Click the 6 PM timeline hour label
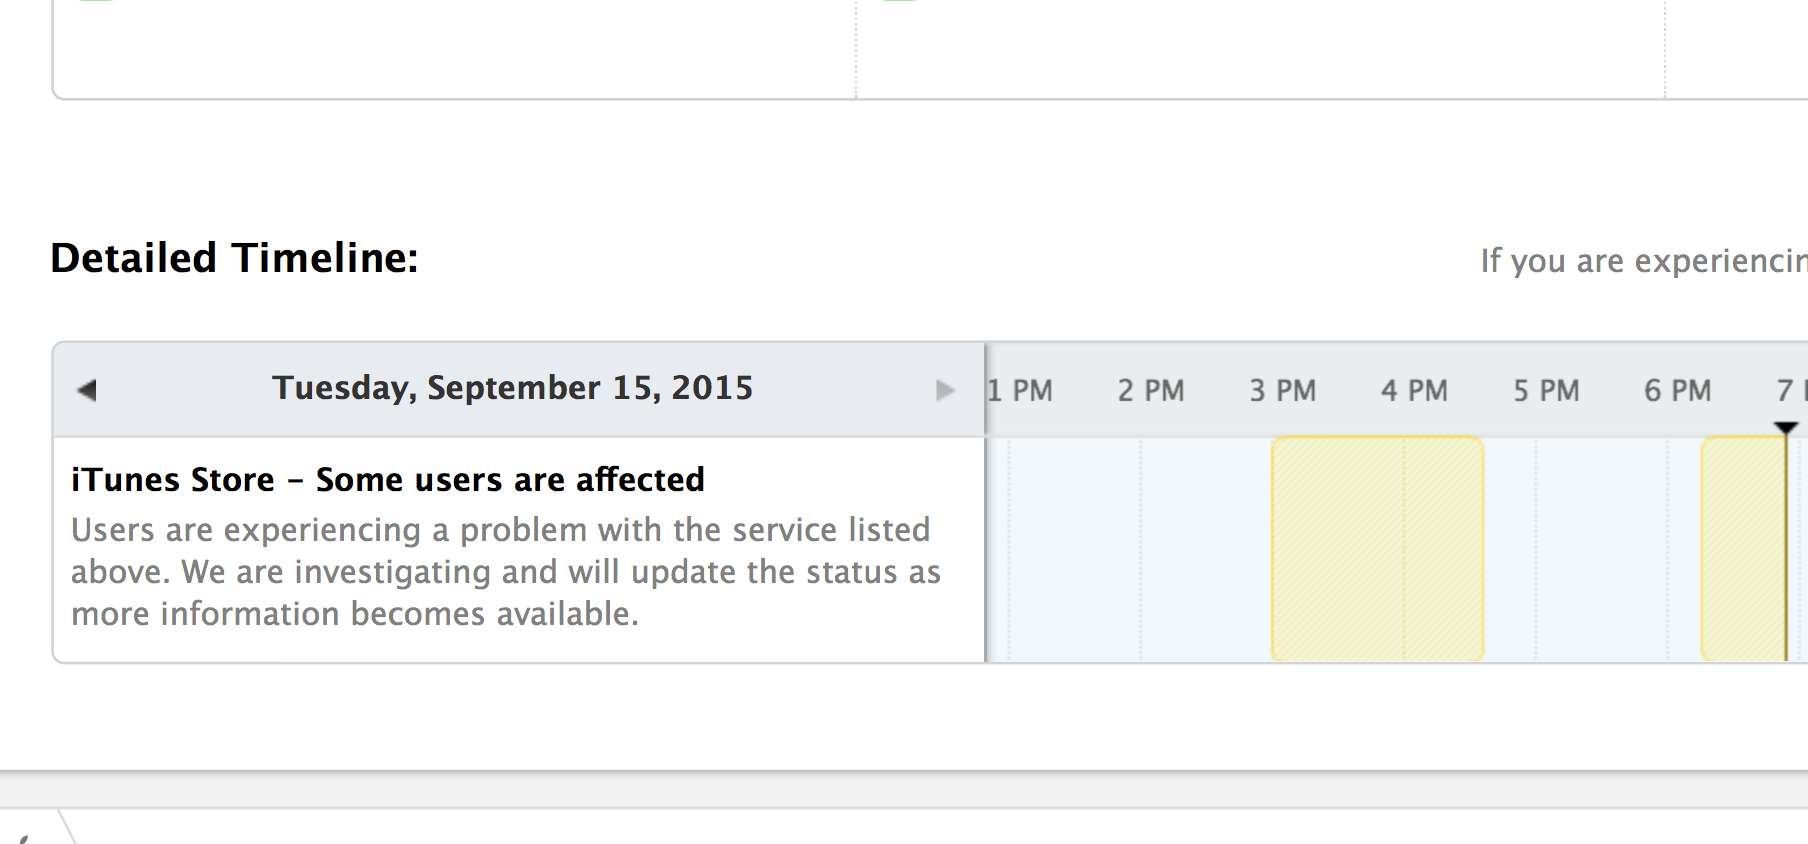This screenshot has width=1808, height=844. coord(1678,390)
